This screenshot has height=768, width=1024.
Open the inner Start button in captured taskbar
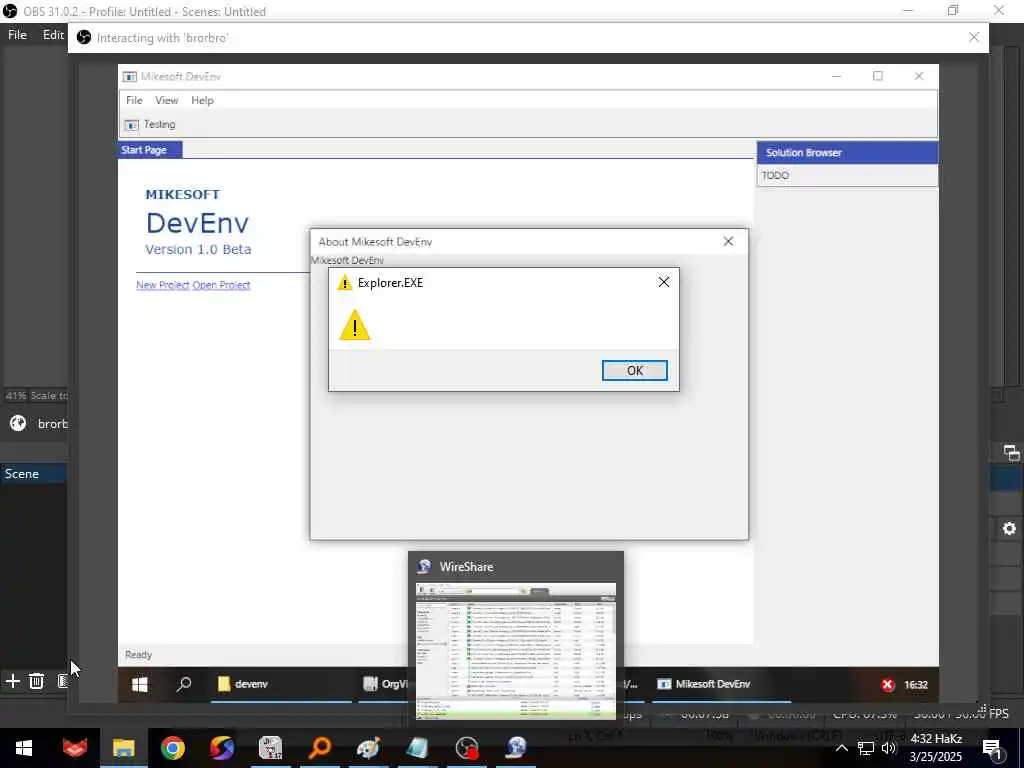click(x=140, y=684)
